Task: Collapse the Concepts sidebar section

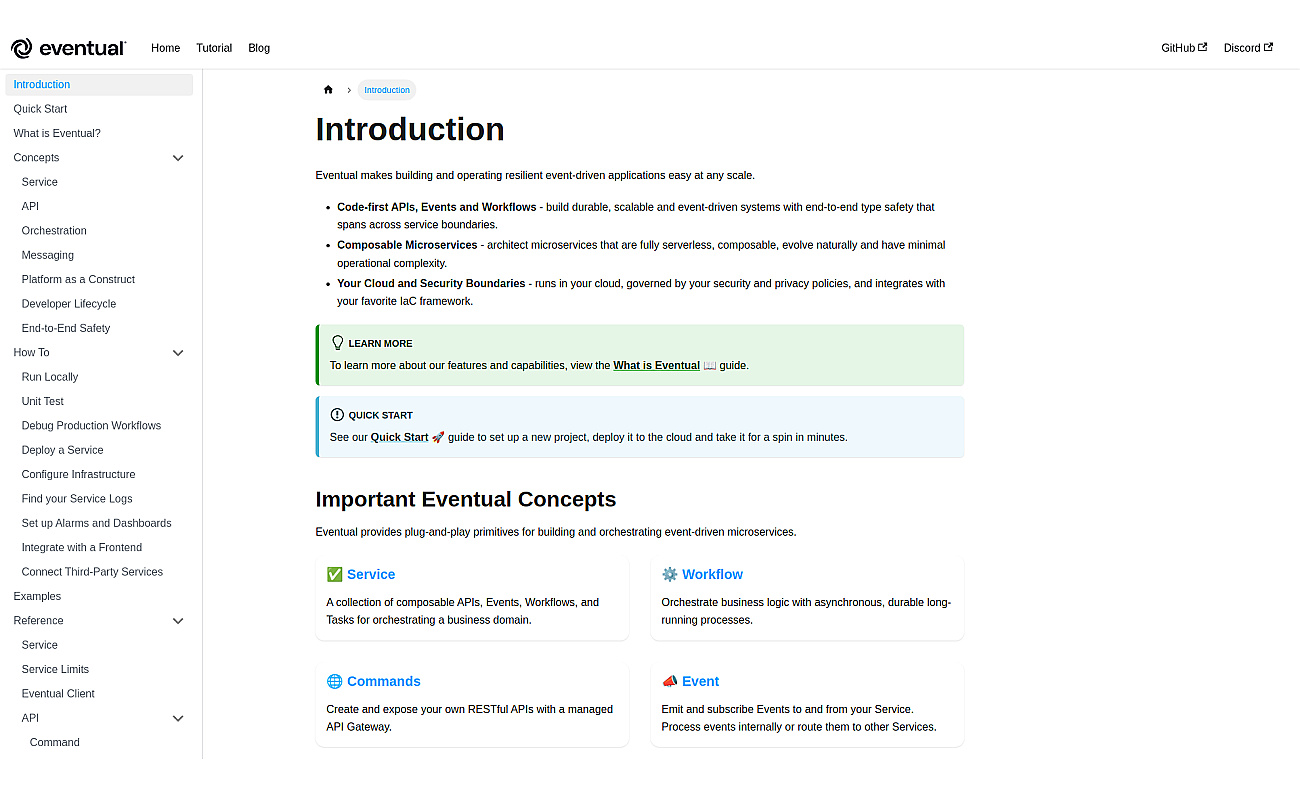Action: pos(178,158)
